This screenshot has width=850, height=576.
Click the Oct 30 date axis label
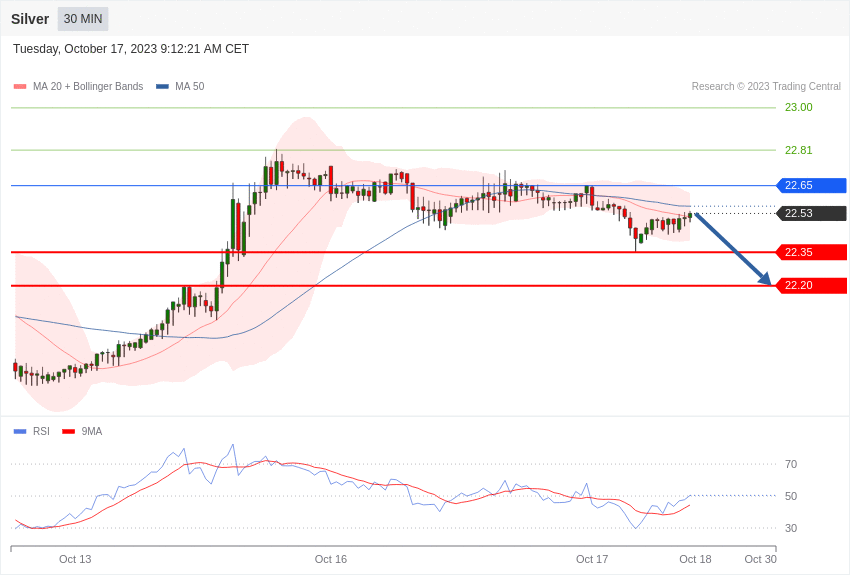click(761, 559)
